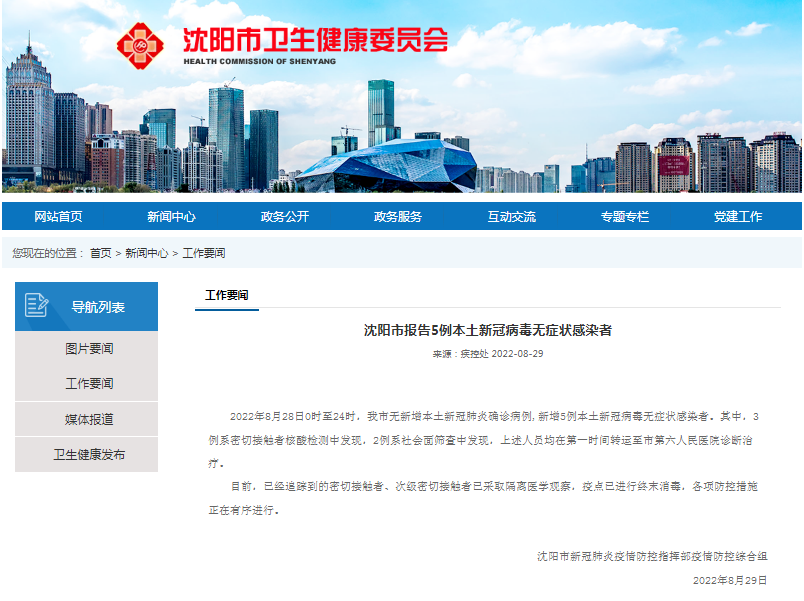The height and width of the screenshot is (601, 804).
Task: Click the article title about 5例无症状感染者
Action: [488, 330]
